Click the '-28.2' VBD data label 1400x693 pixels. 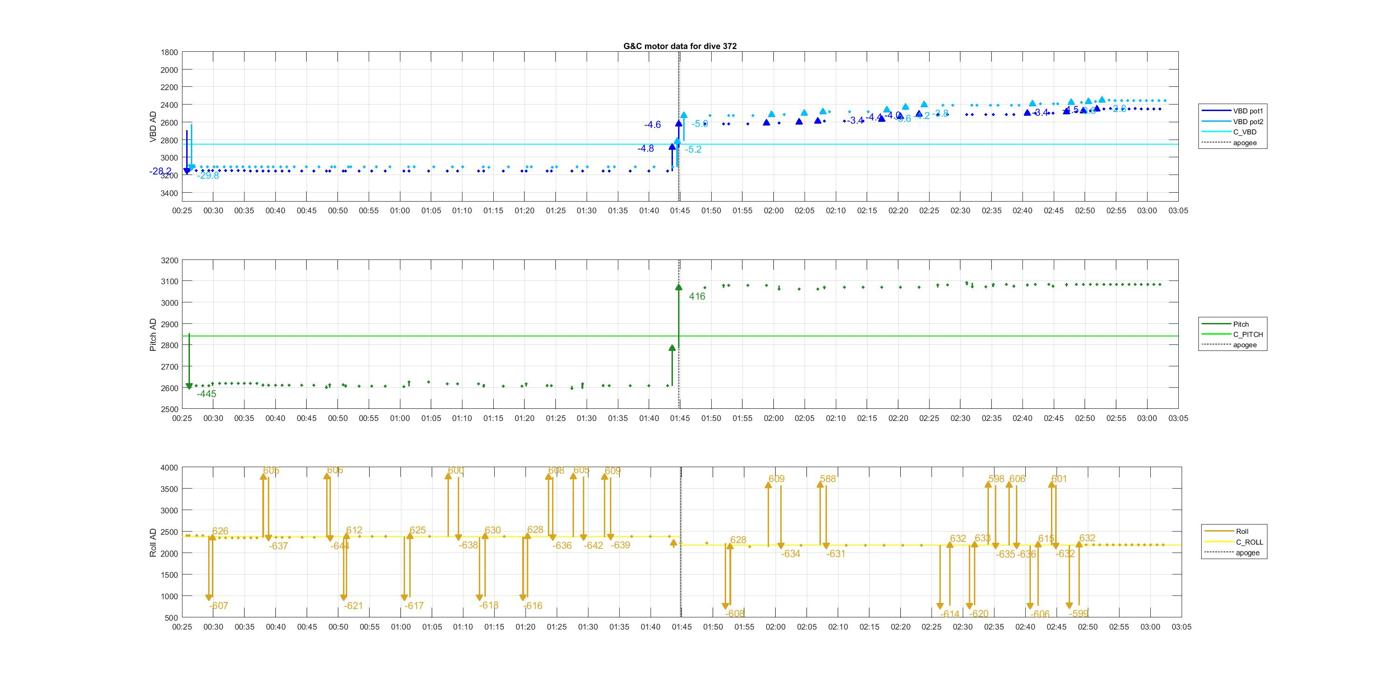click(x=161, y=171)
